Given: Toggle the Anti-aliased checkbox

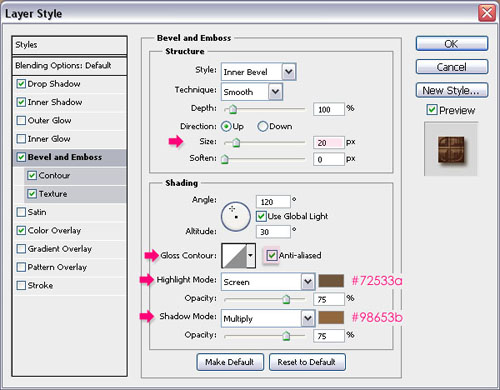Looking at the screenshot, I should pyautogui.click(x=272, y=256).
